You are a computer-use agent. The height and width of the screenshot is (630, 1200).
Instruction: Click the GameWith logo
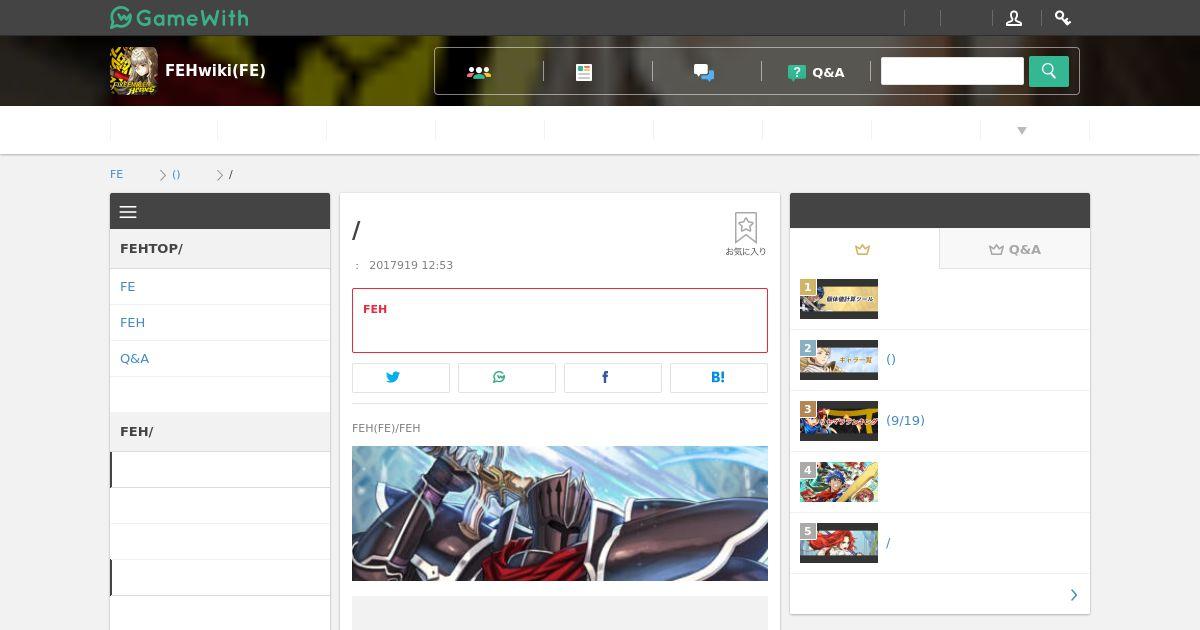pos(179,17)
